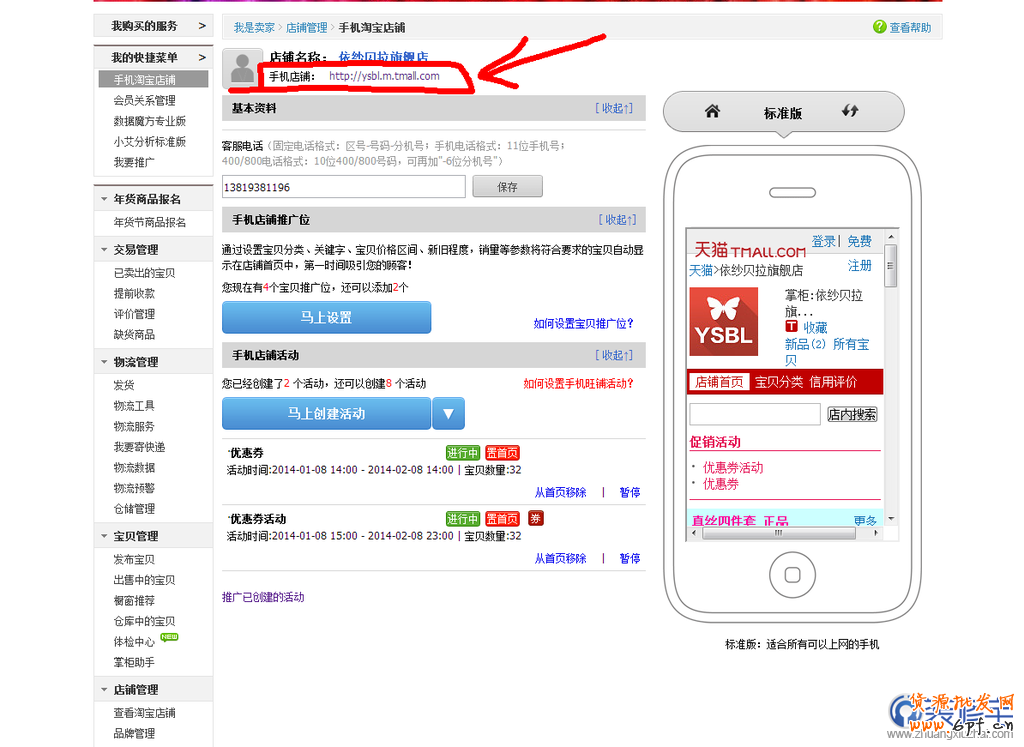Open the ysbl.m.tmall.com mobile shop link

pos(384,76)
